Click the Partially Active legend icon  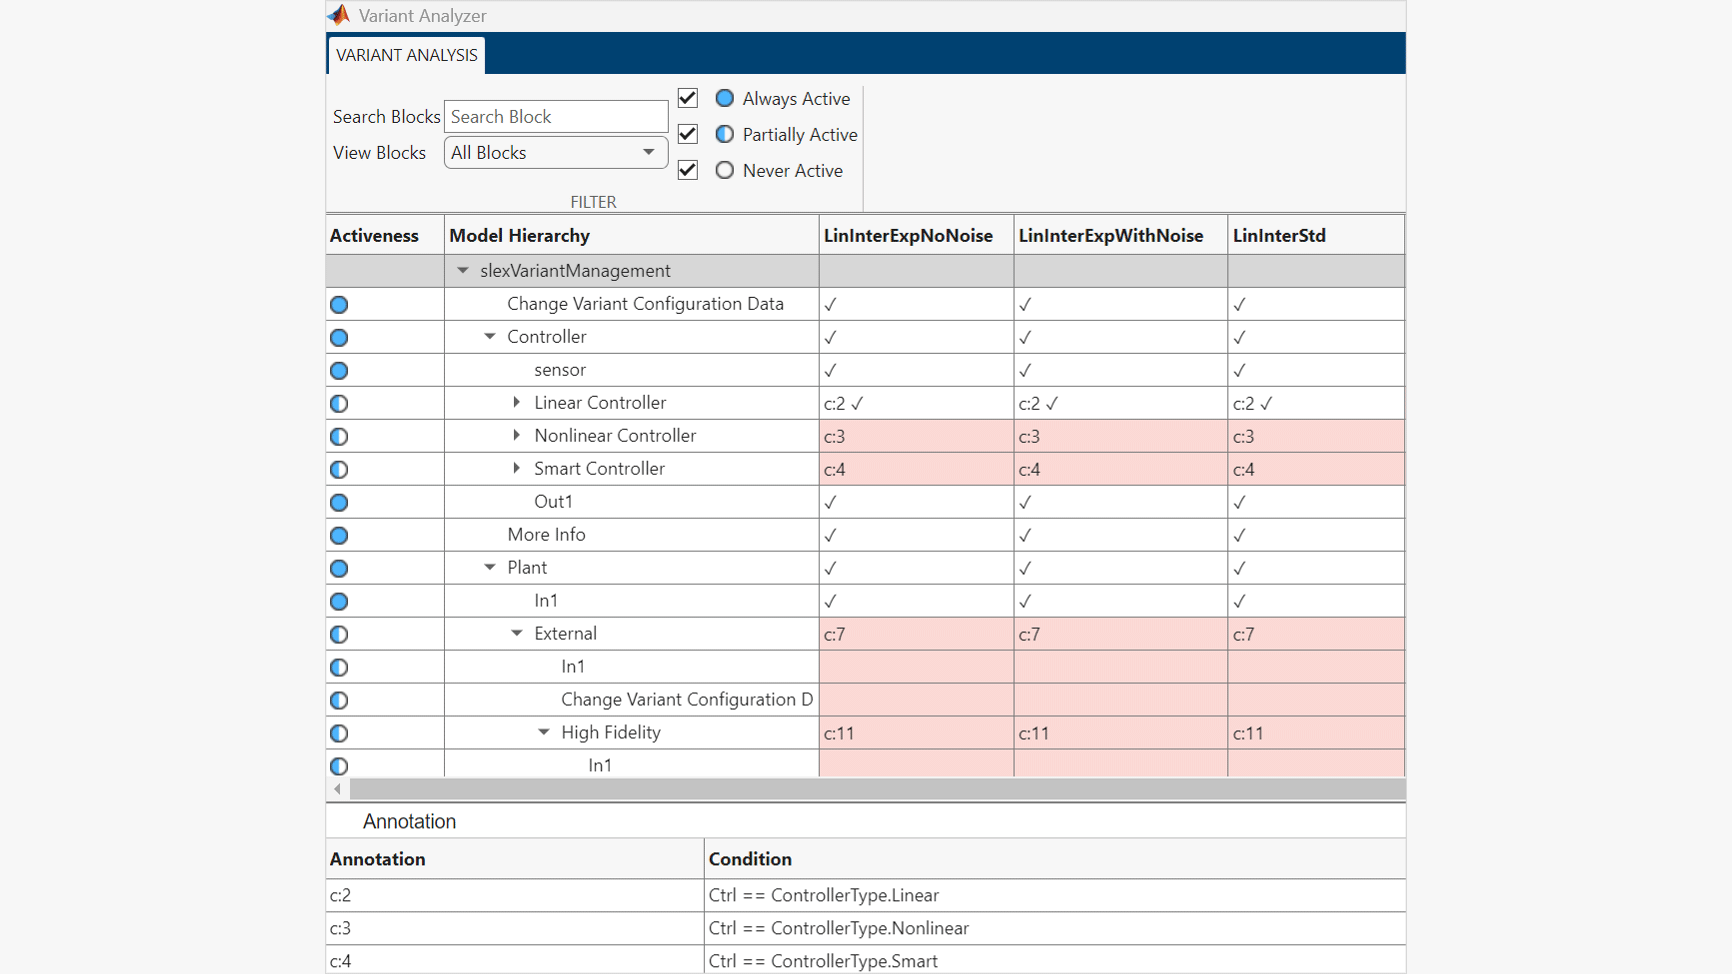[x=725, y=134]
